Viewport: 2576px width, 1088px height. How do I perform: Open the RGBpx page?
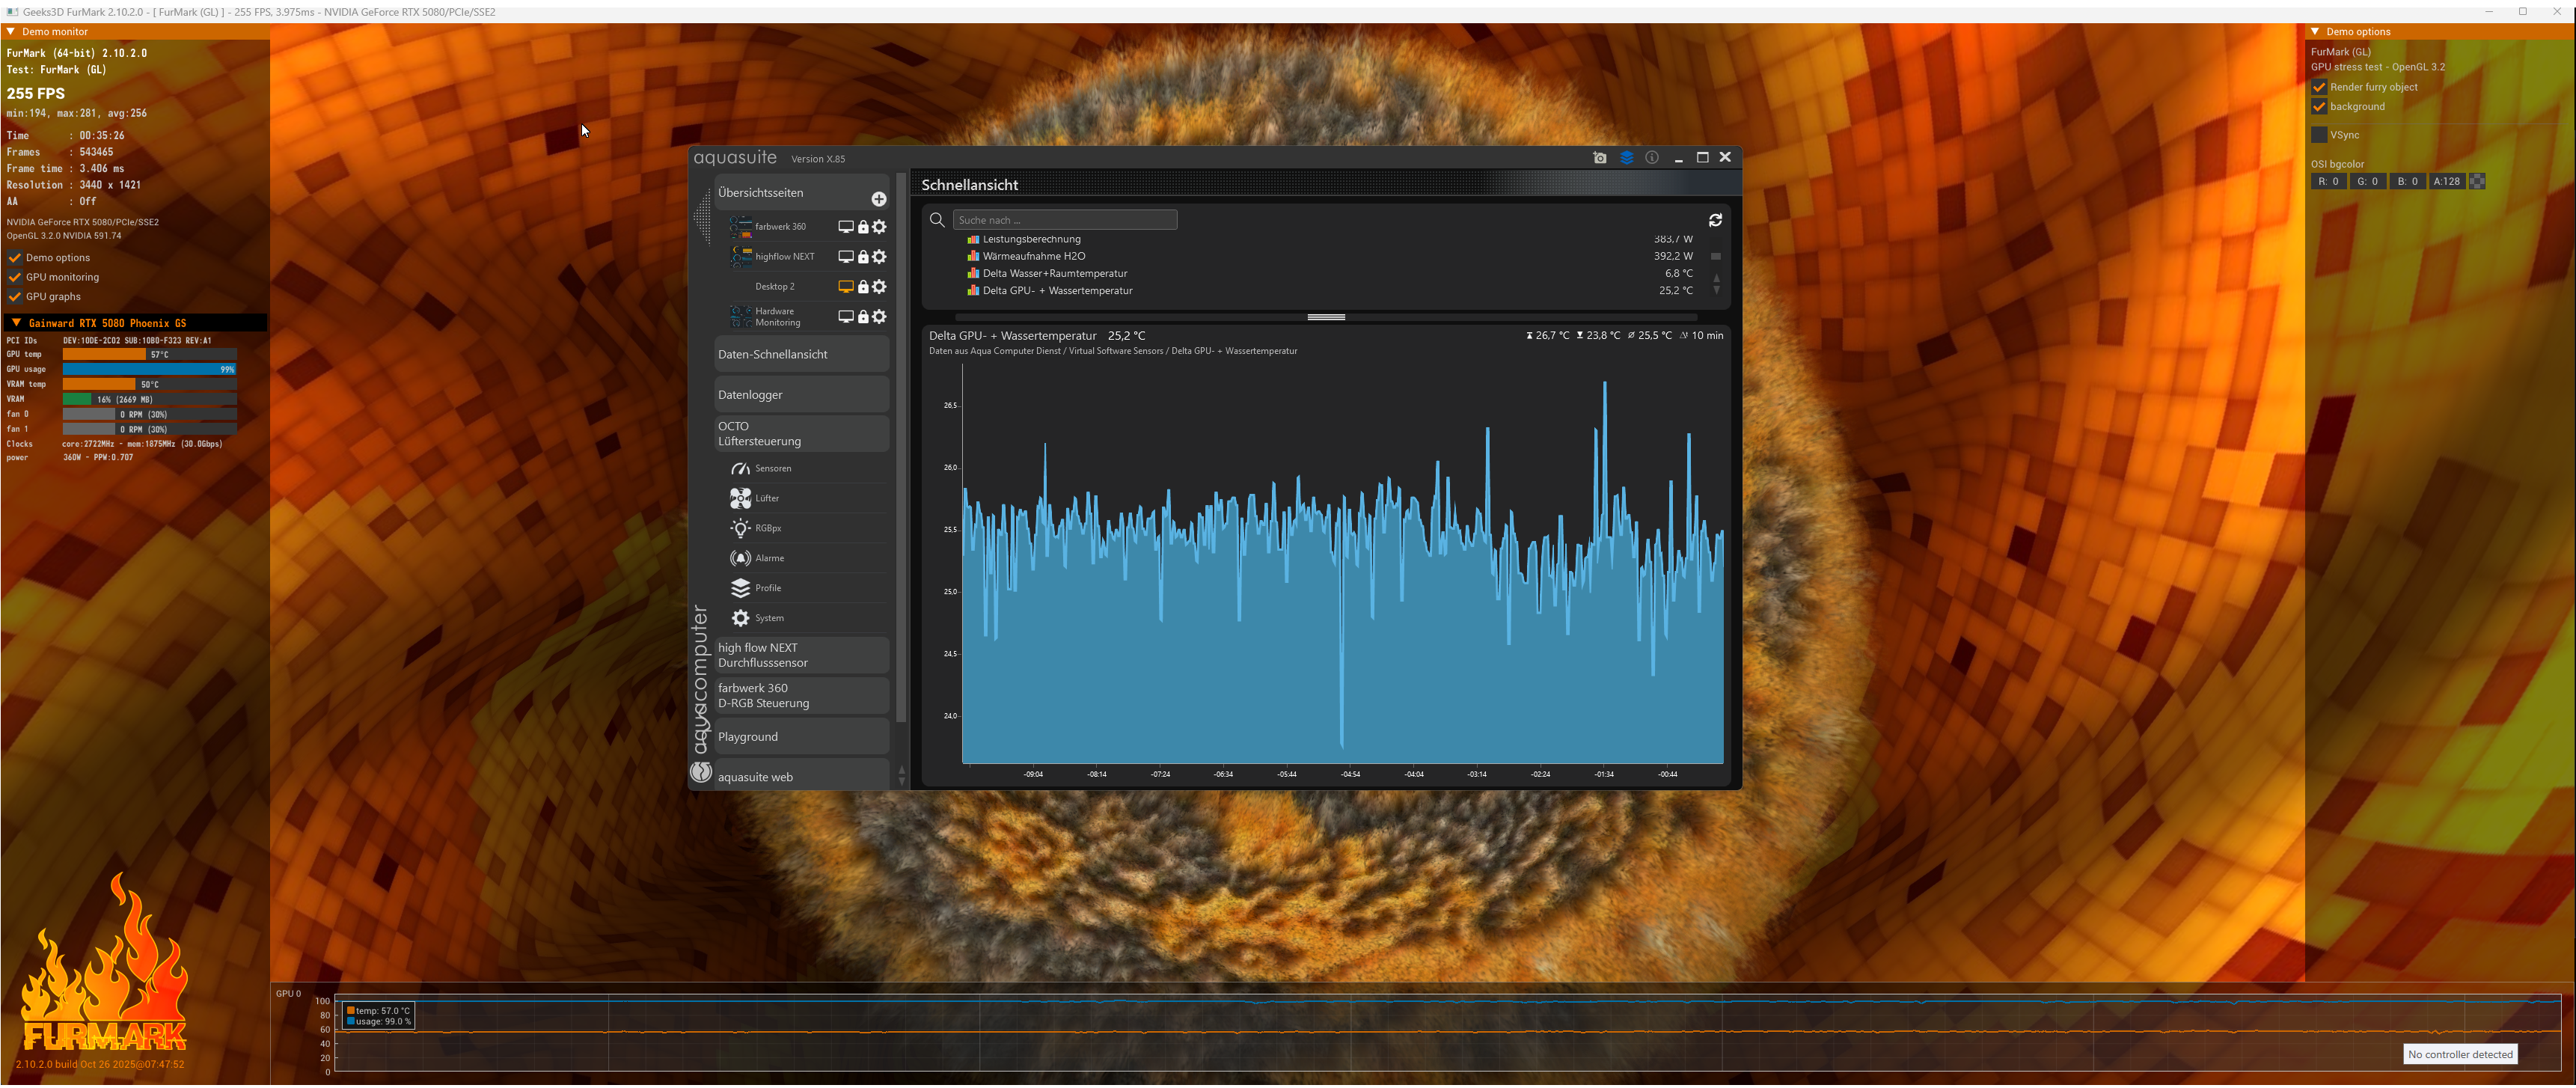tap(768, 529)
